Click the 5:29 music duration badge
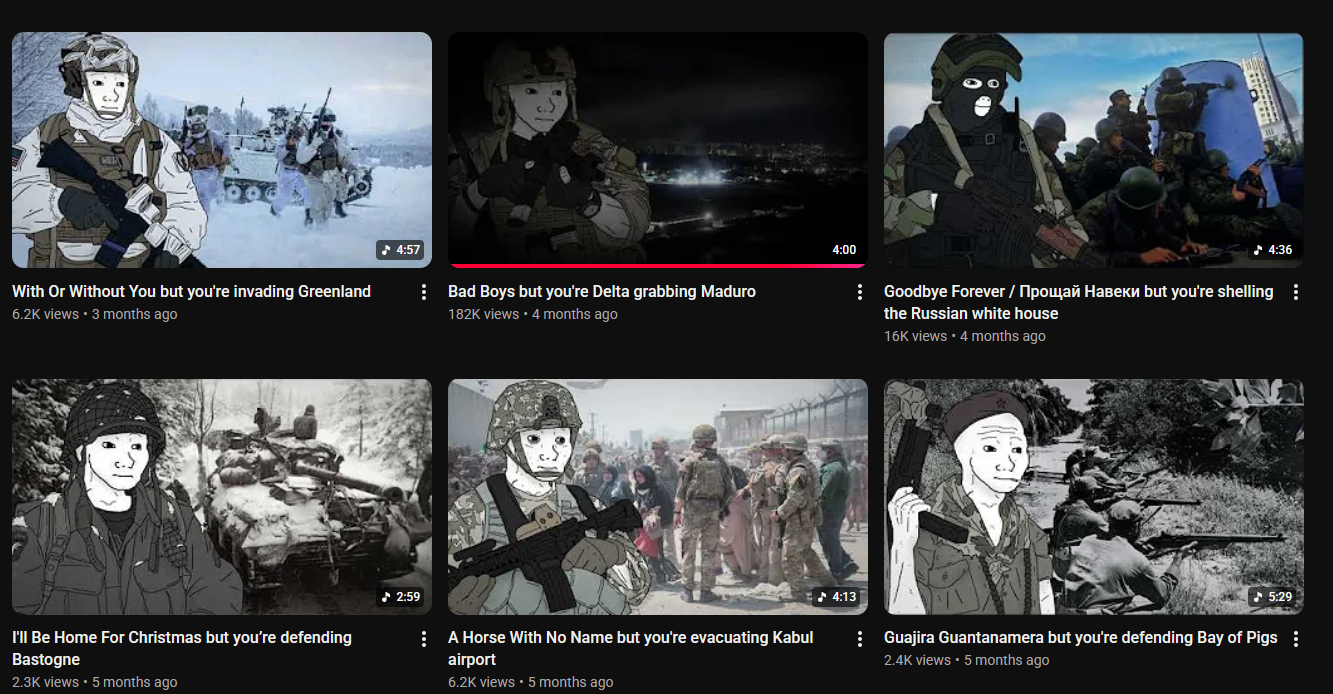1333x694 pixels. [x=1272, y=596]
